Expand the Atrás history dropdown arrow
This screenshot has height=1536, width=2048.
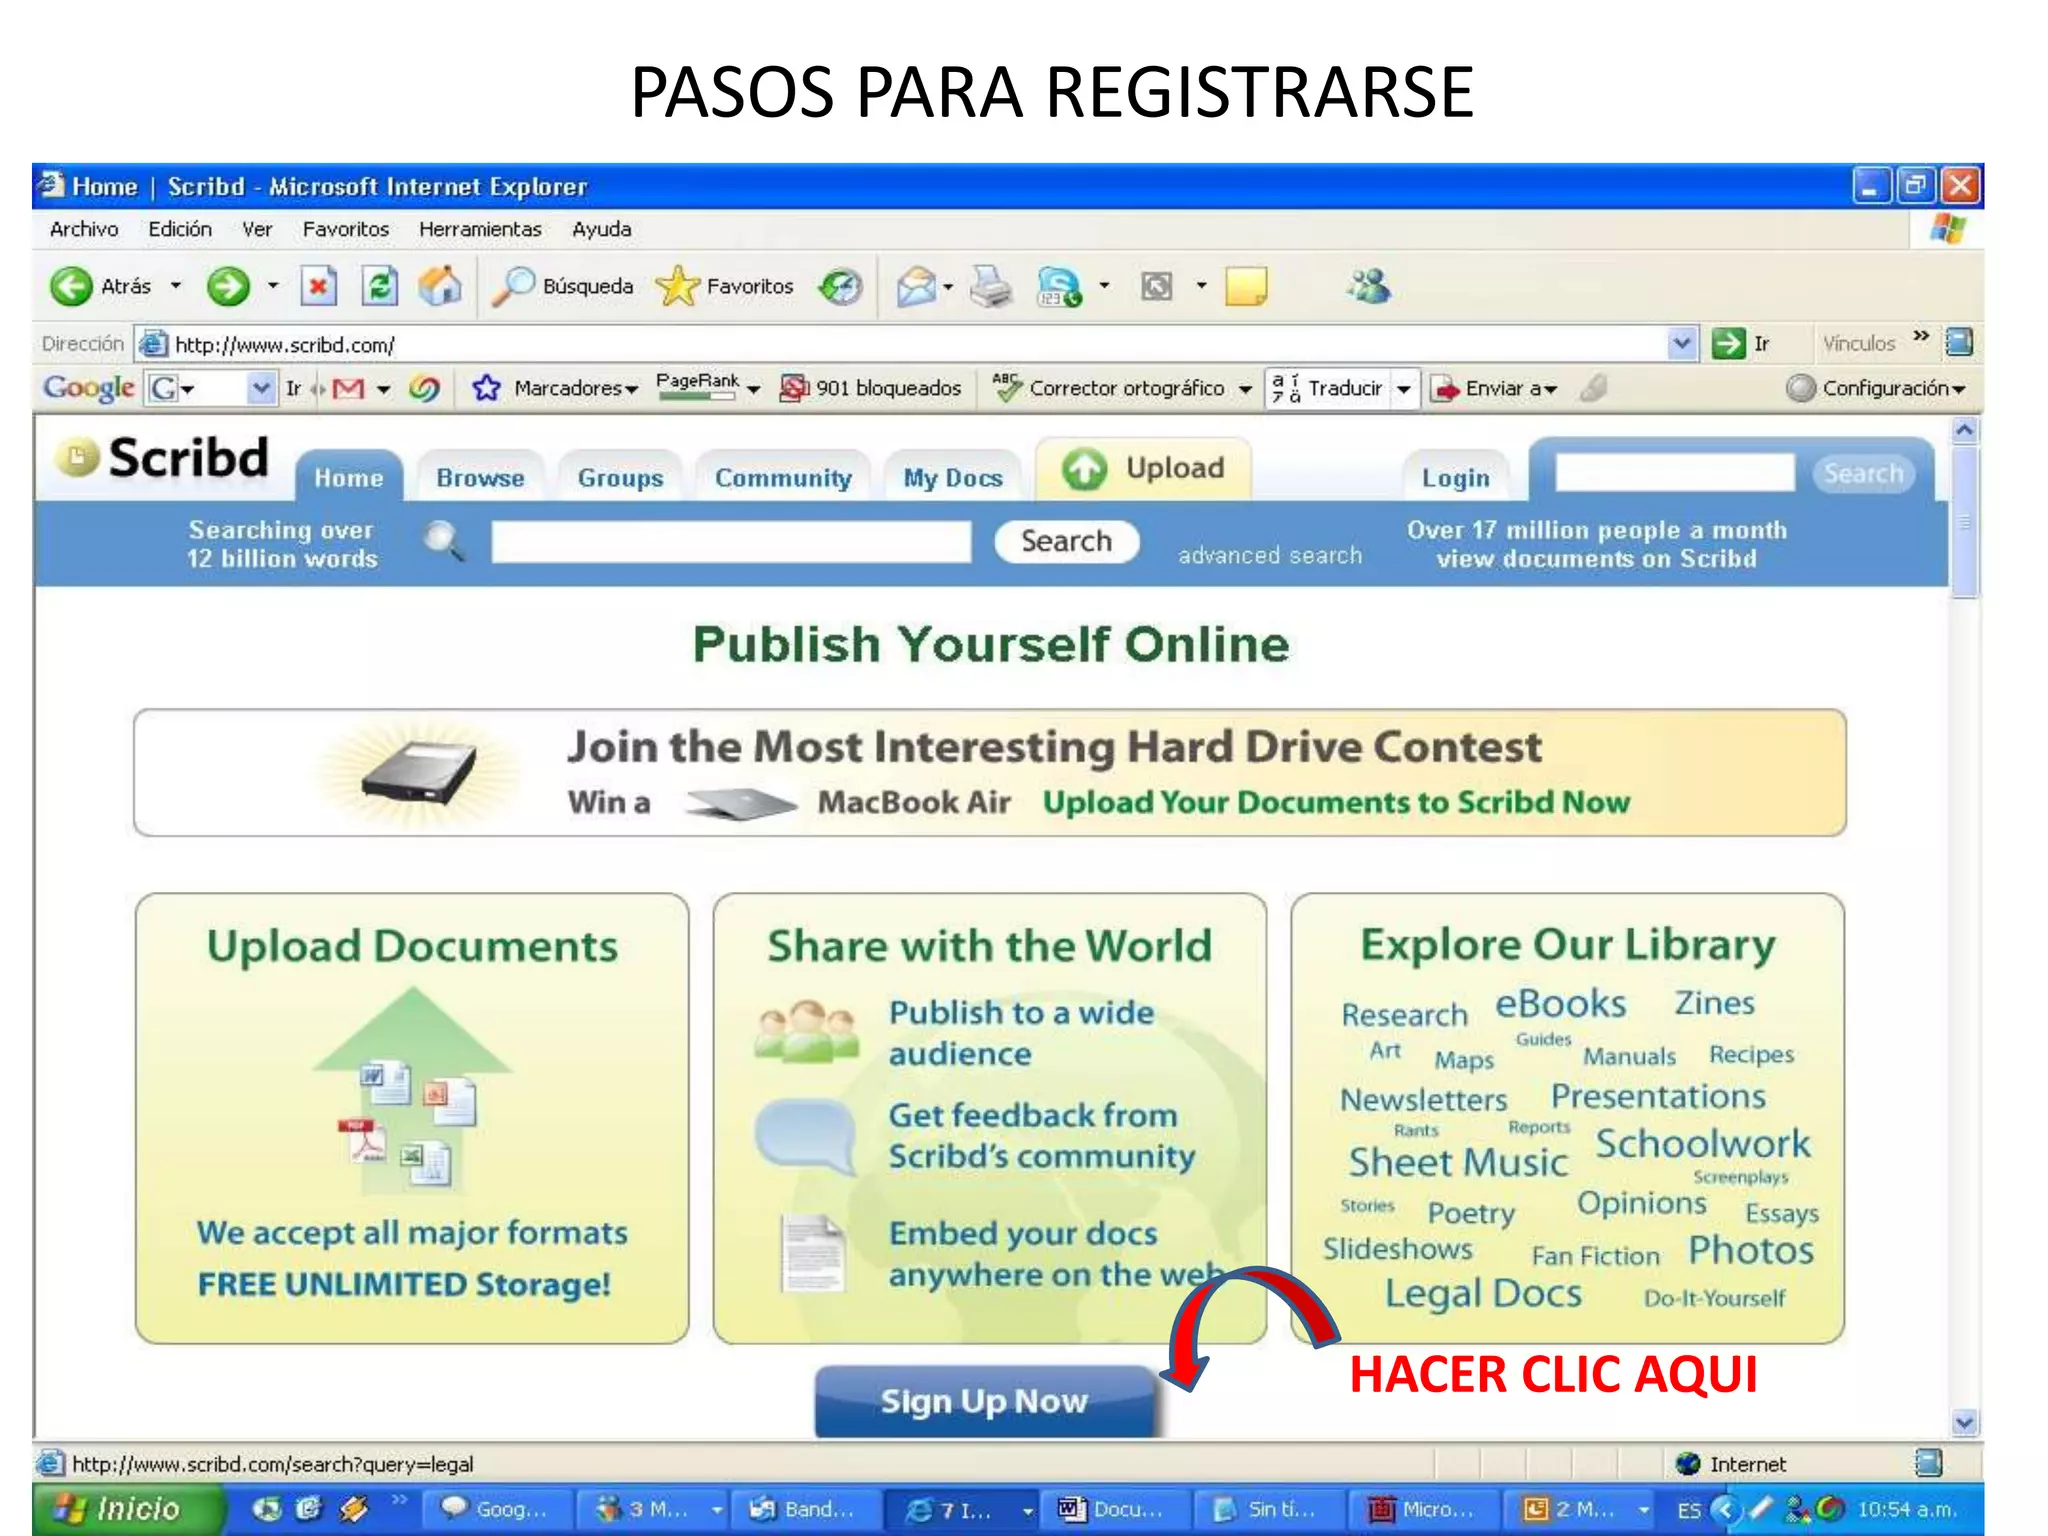coord(176,286)
